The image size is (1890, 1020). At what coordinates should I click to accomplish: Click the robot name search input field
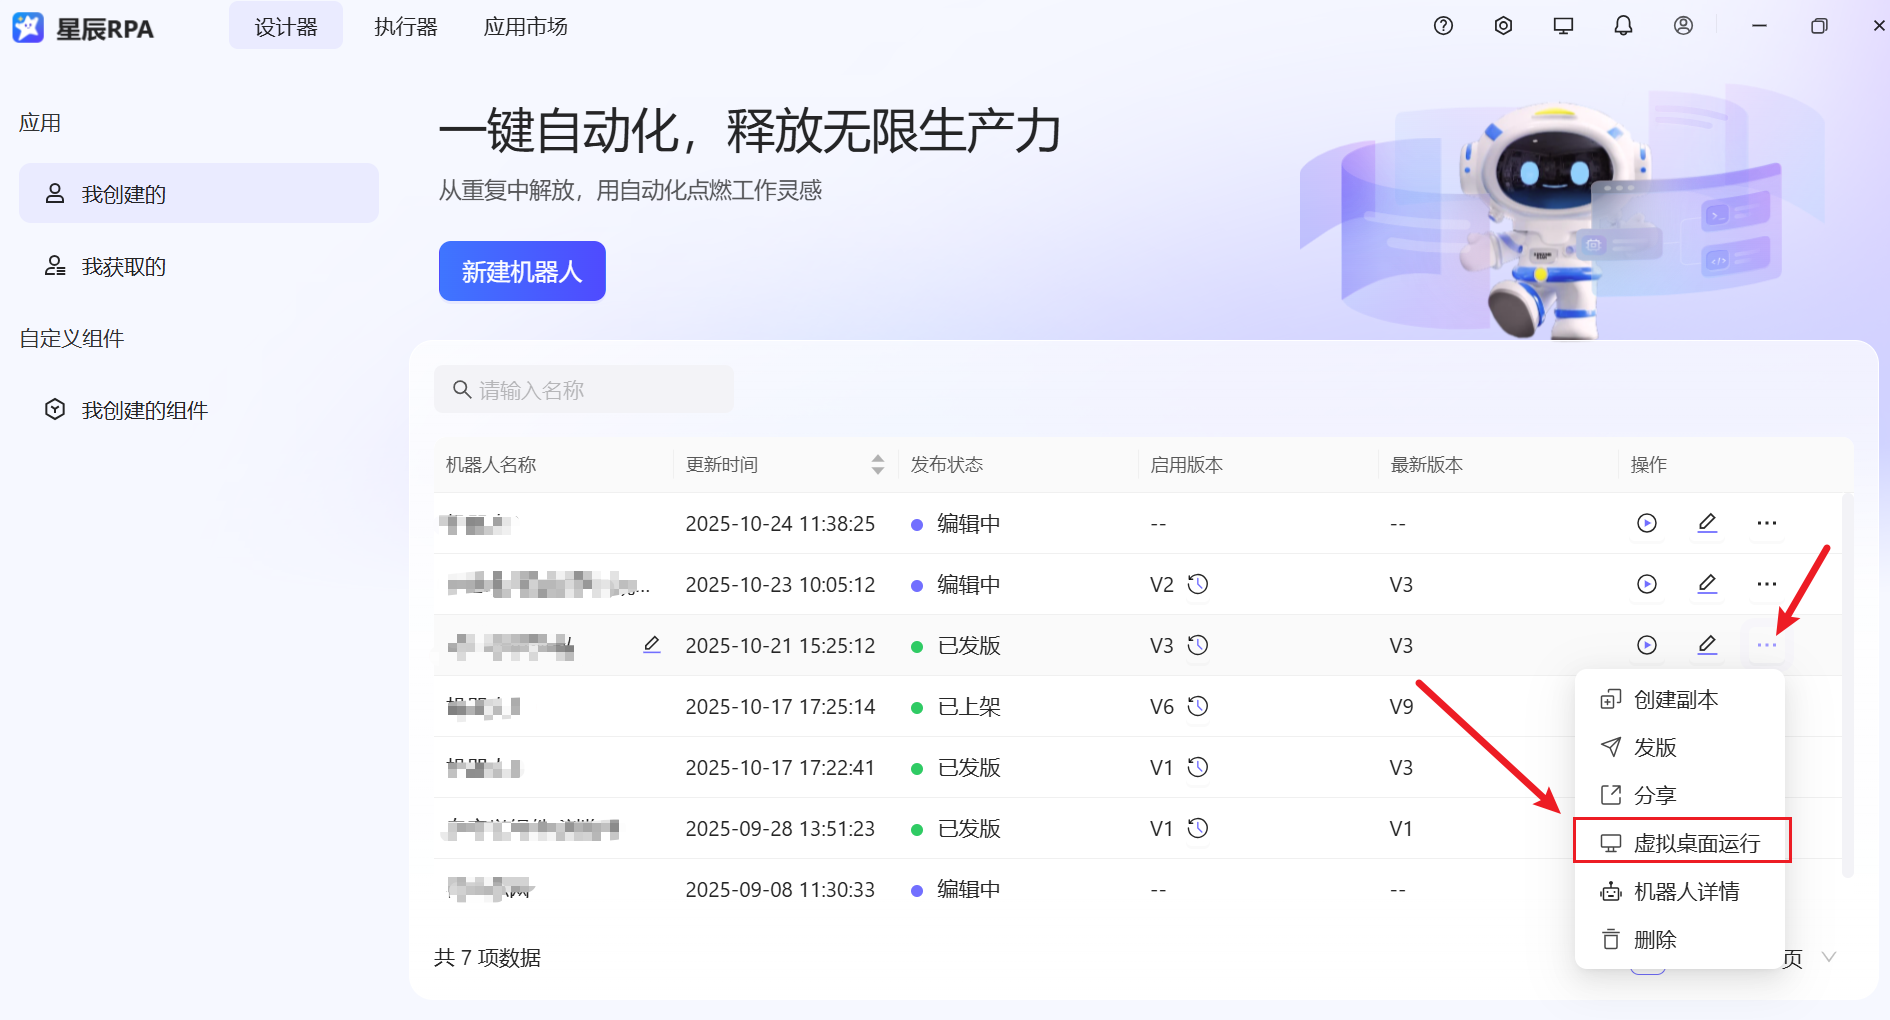[583, 389]
